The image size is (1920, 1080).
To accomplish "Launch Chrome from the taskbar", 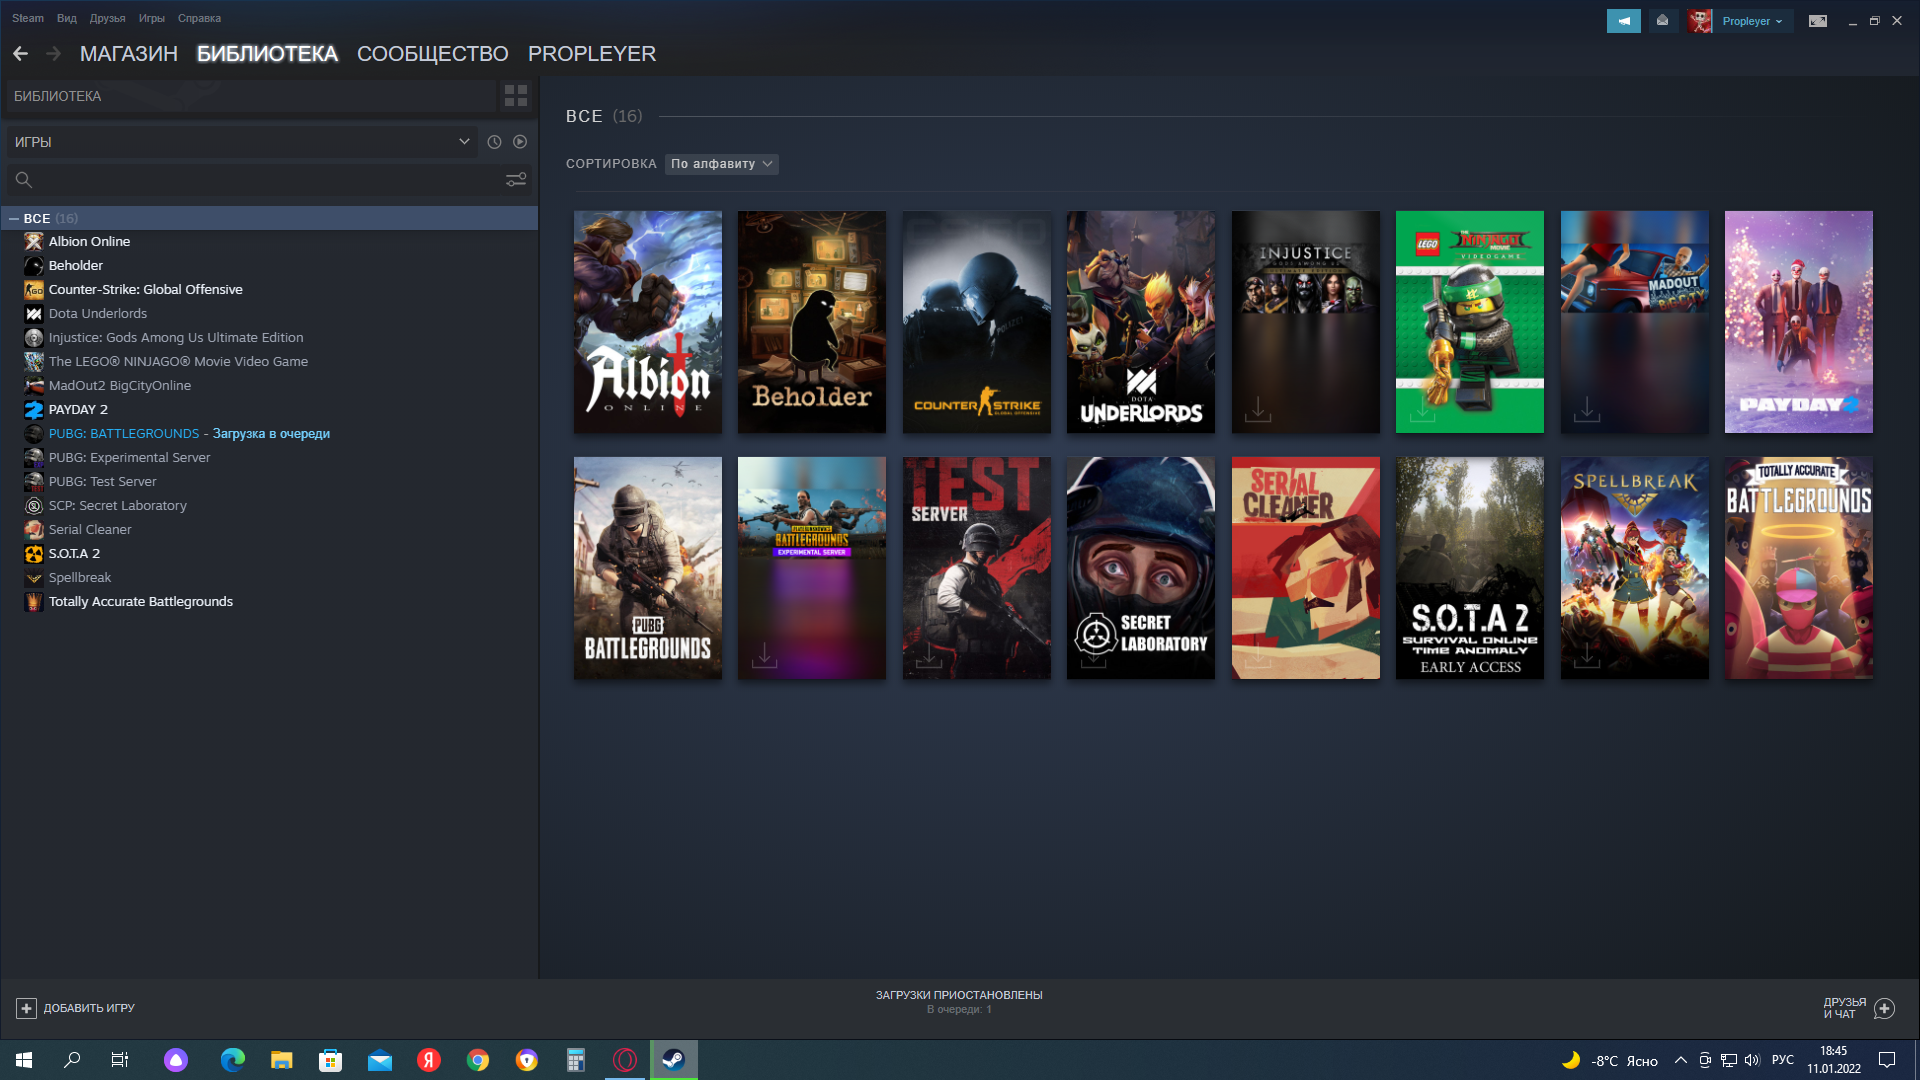I will (478, 1060).
